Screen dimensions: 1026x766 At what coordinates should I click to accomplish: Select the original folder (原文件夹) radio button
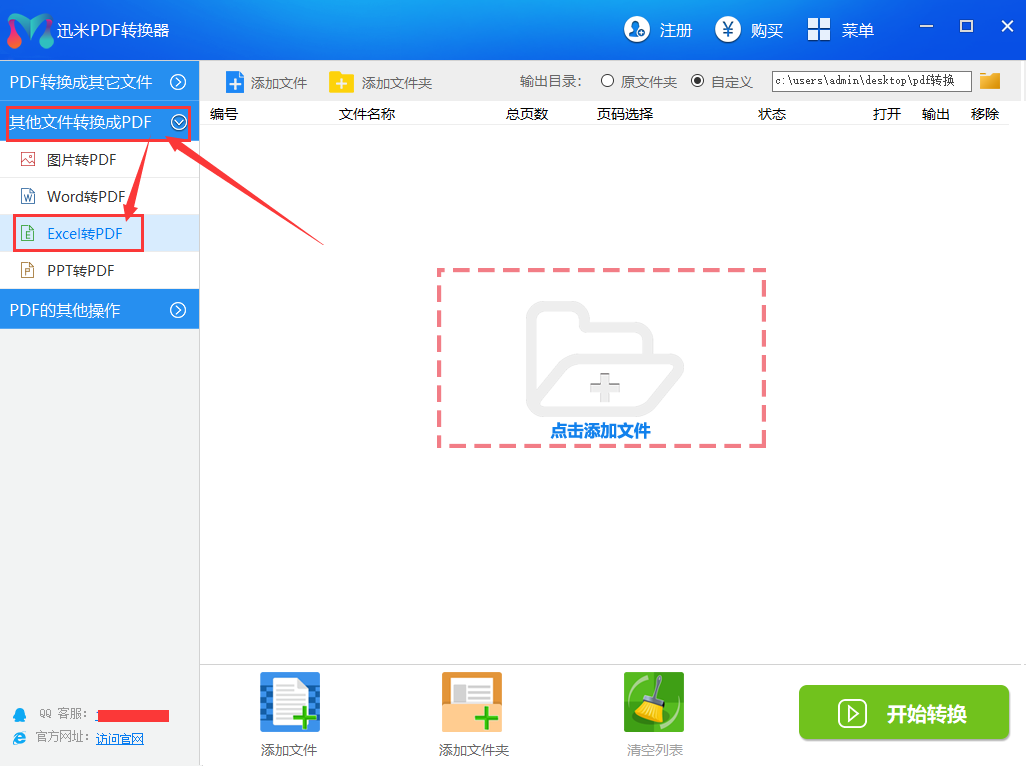[607, 81]
